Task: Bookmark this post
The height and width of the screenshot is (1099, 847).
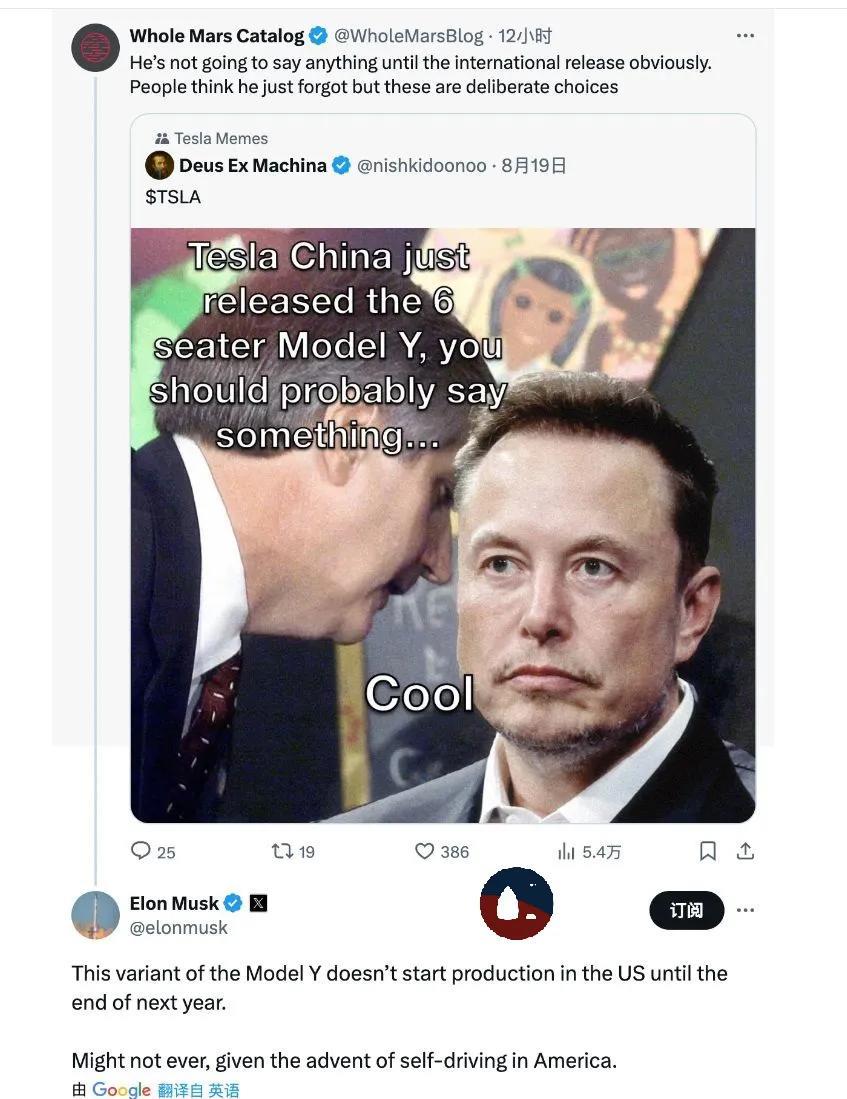Action: (708, 851)
